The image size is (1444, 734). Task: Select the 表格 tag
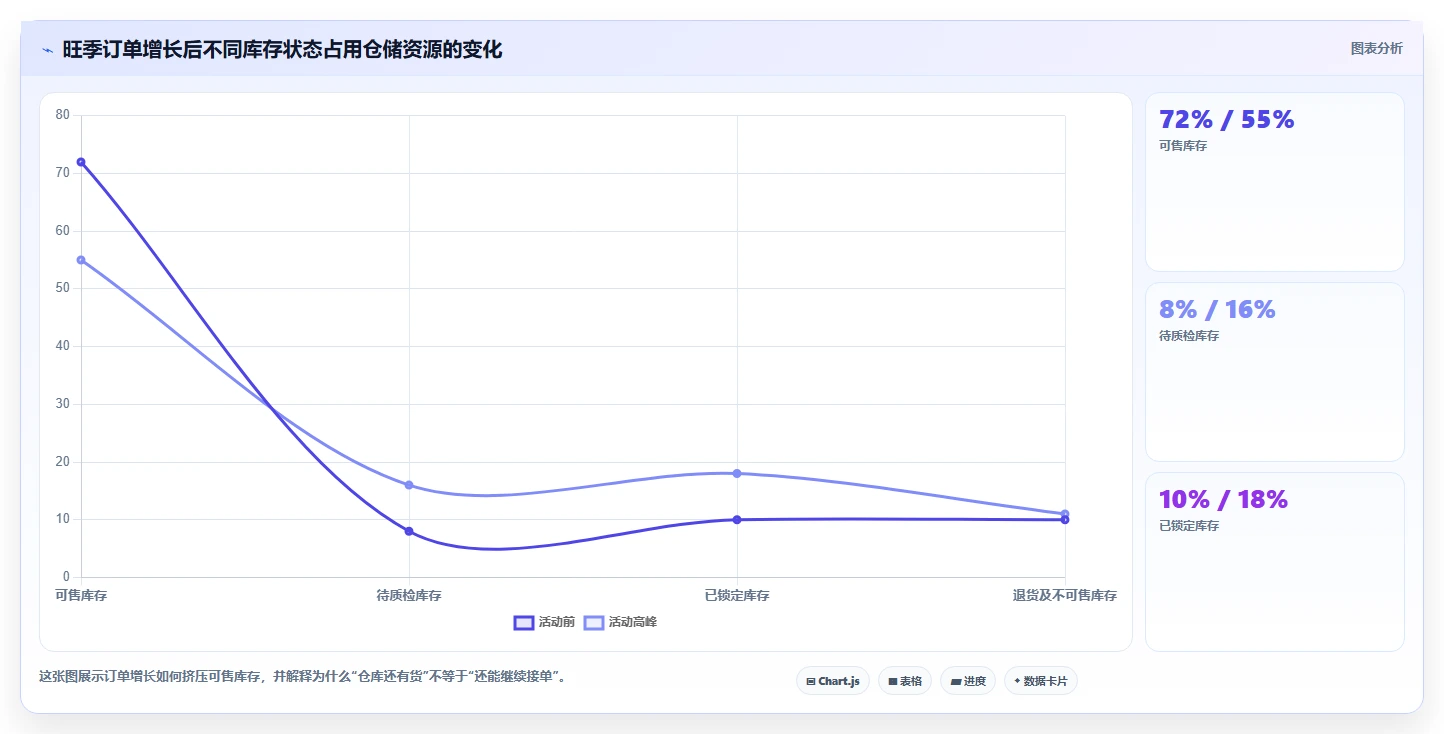point(905,681)
